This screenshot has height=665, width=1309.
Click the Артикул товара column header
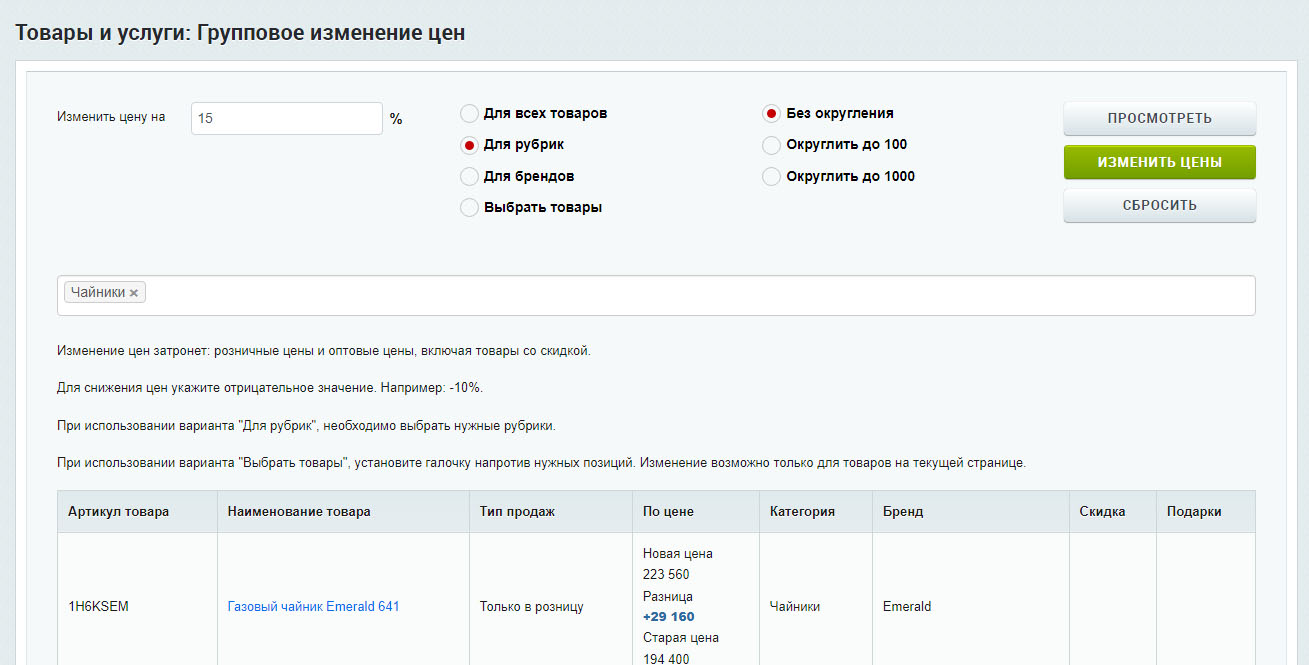tap(118, 511)
